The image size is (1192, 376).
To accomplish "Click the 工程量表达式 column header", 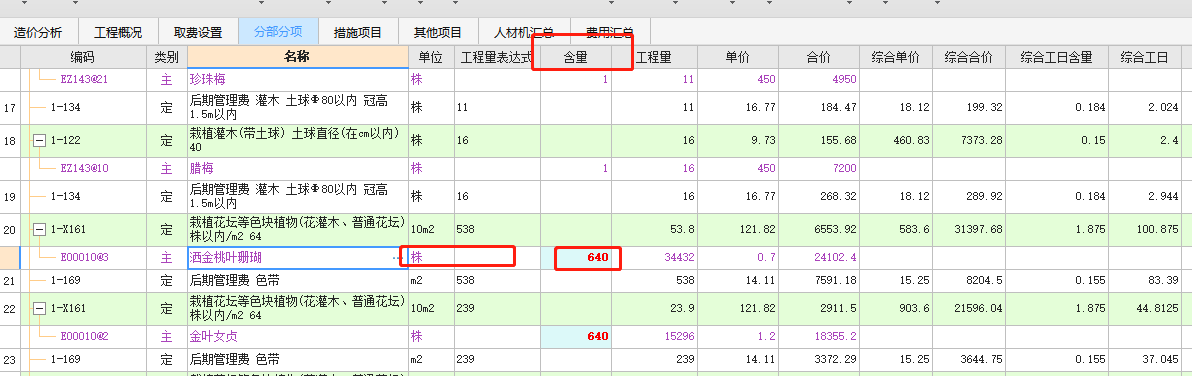I will [x=496, y=57].
